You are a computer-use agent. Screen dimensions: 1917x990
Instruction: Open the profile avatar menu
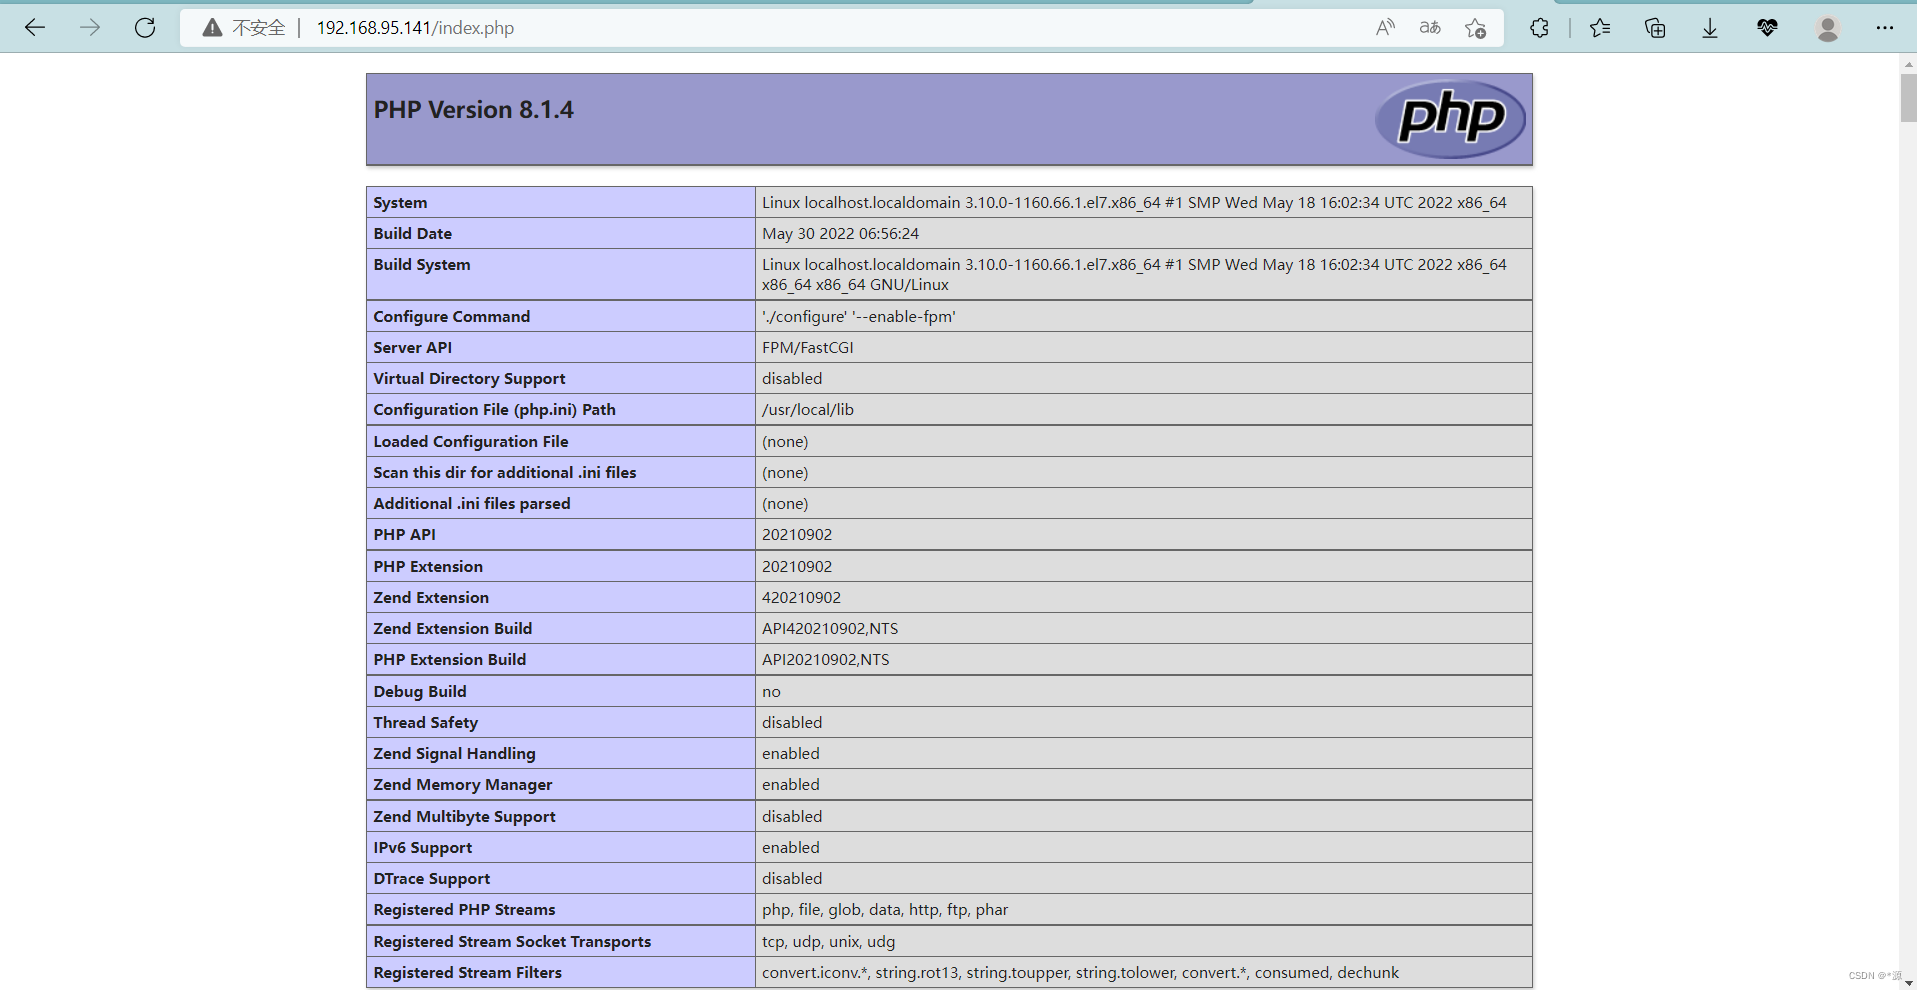(x=1826, y=28)
